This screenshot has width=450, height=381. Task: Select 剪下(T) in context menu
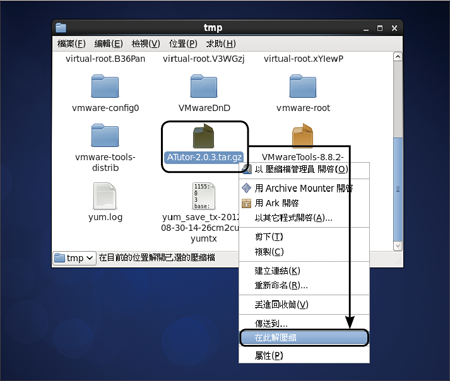pos(304,237)
